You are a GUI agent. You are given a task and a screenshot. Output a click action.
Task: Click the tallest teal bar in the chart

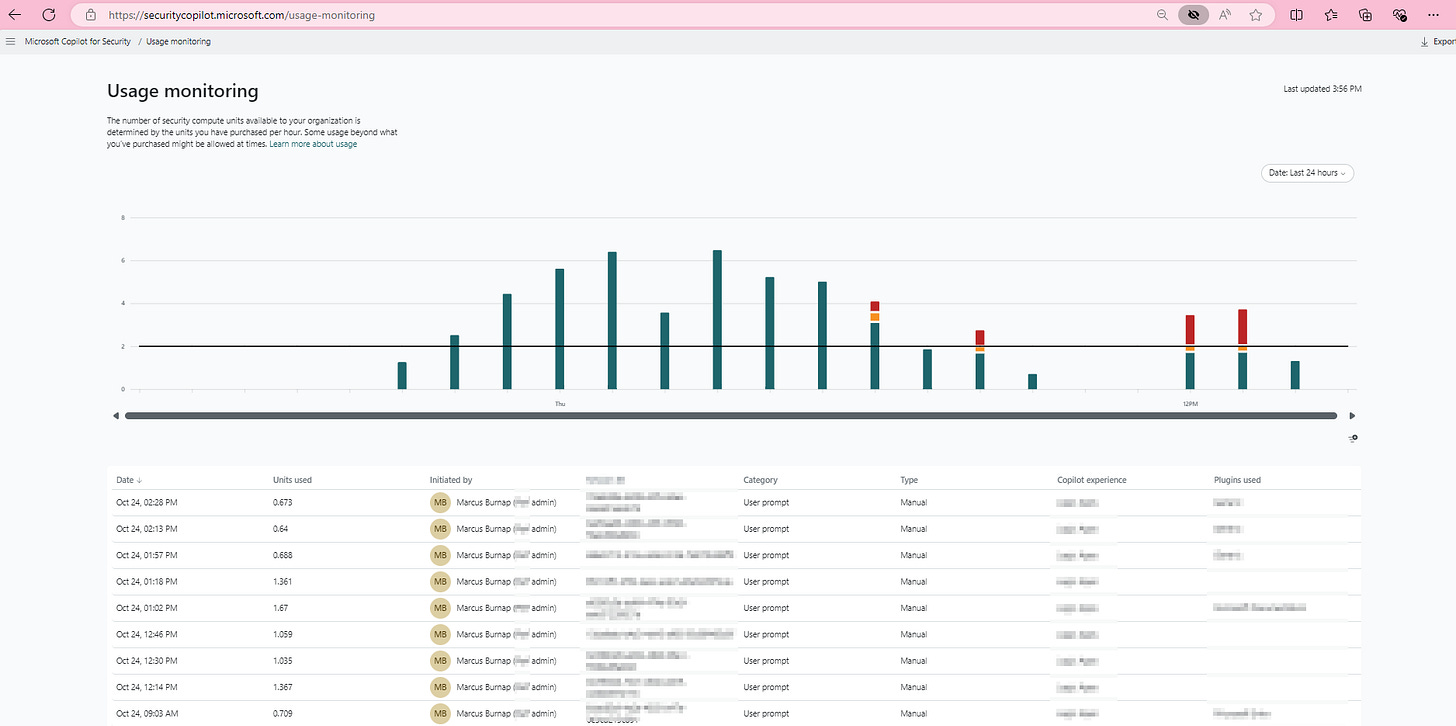717,319
